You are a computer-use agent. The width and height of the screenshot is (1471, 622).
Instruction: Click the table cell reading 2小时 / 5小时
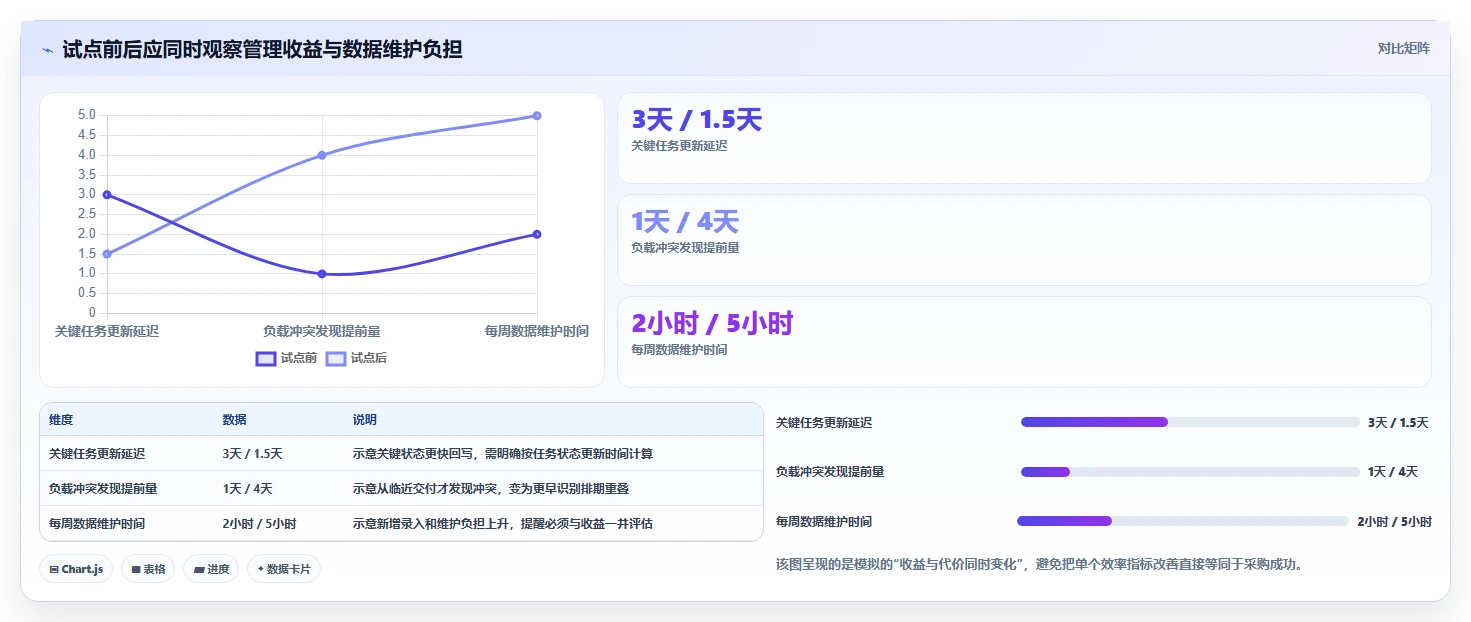coord(259,524)
